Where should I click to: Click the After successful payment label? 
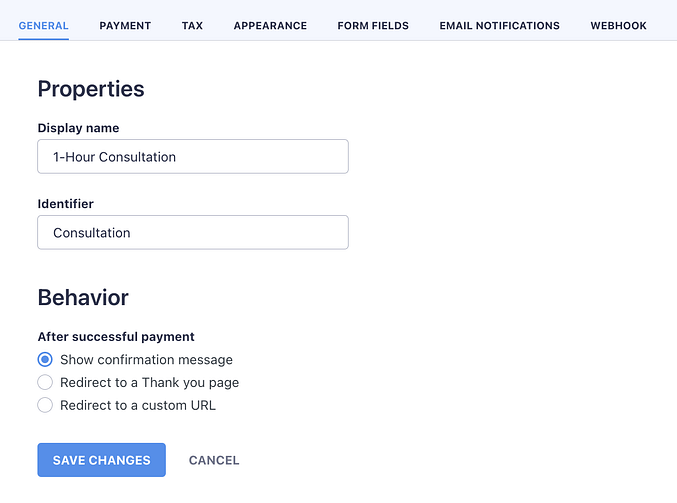click(x=116, y=337)
